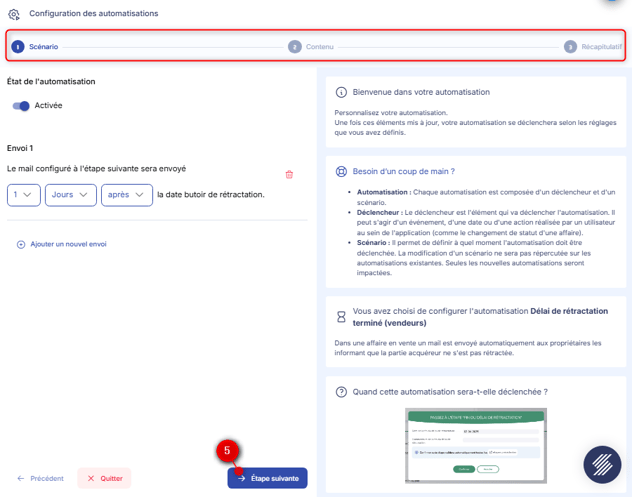
Task: Jump to the Récapitulatif step
Action: click(593, 47)
